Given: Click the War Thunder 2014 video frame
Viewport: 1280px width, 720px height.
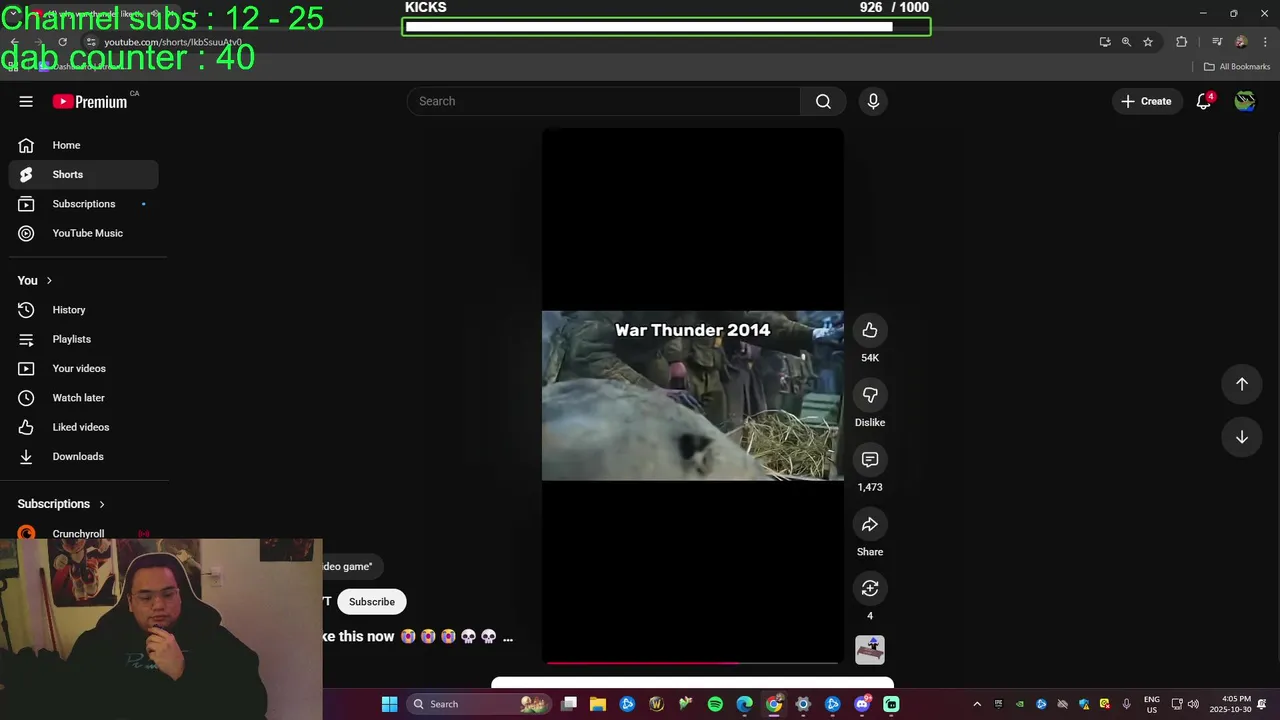Looking at the screenshot, I should click(693, 396).
